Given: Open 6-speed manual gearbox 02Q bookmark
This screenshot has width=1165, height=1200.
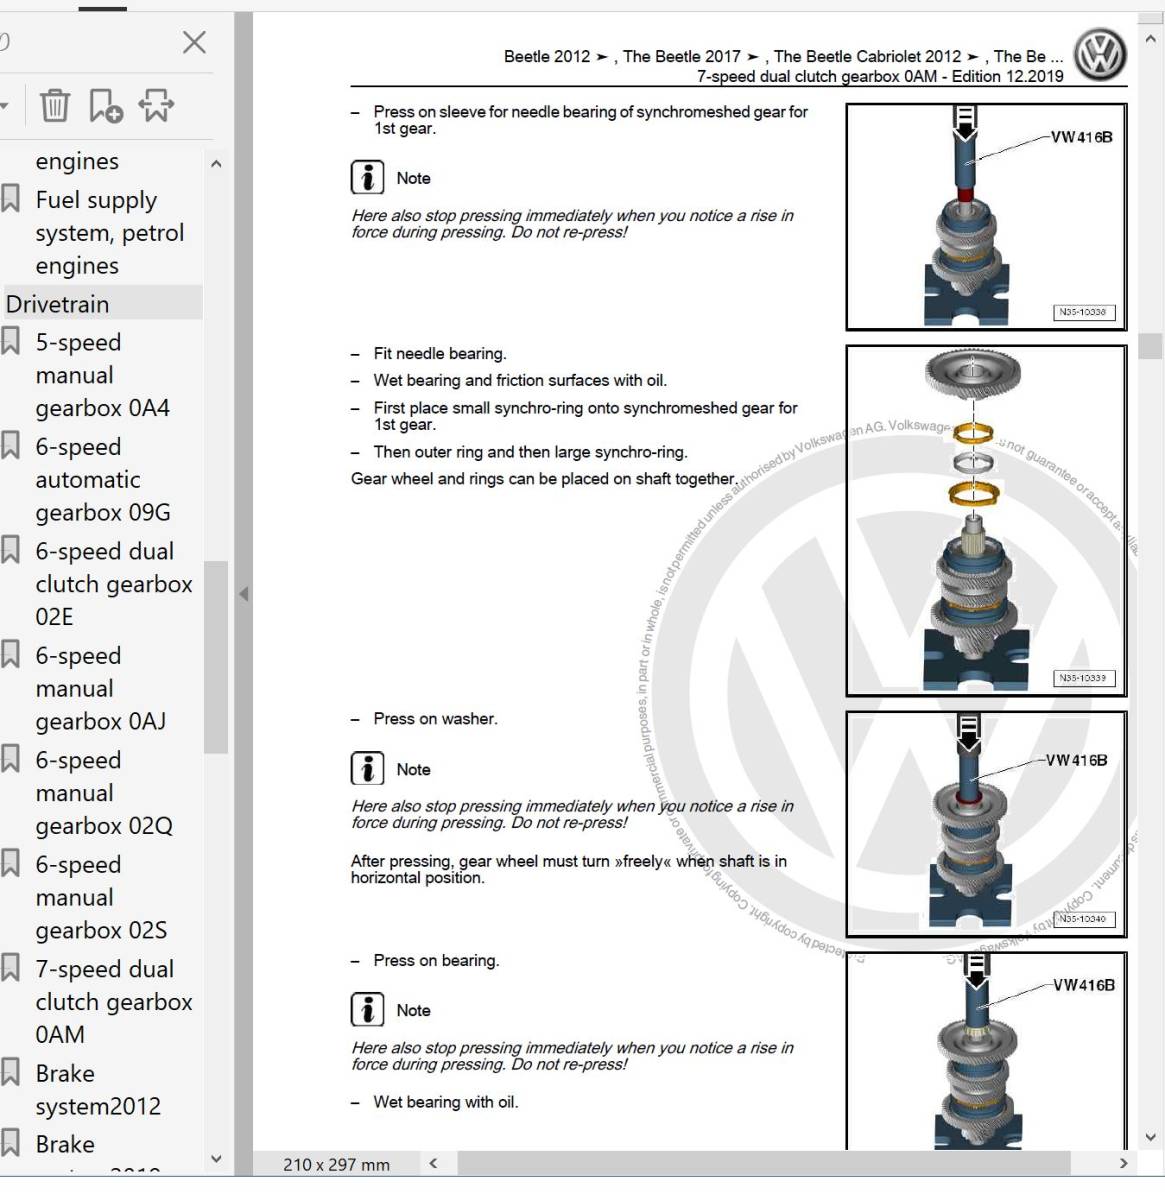Looking at the screenshot, I should (104, 793).
